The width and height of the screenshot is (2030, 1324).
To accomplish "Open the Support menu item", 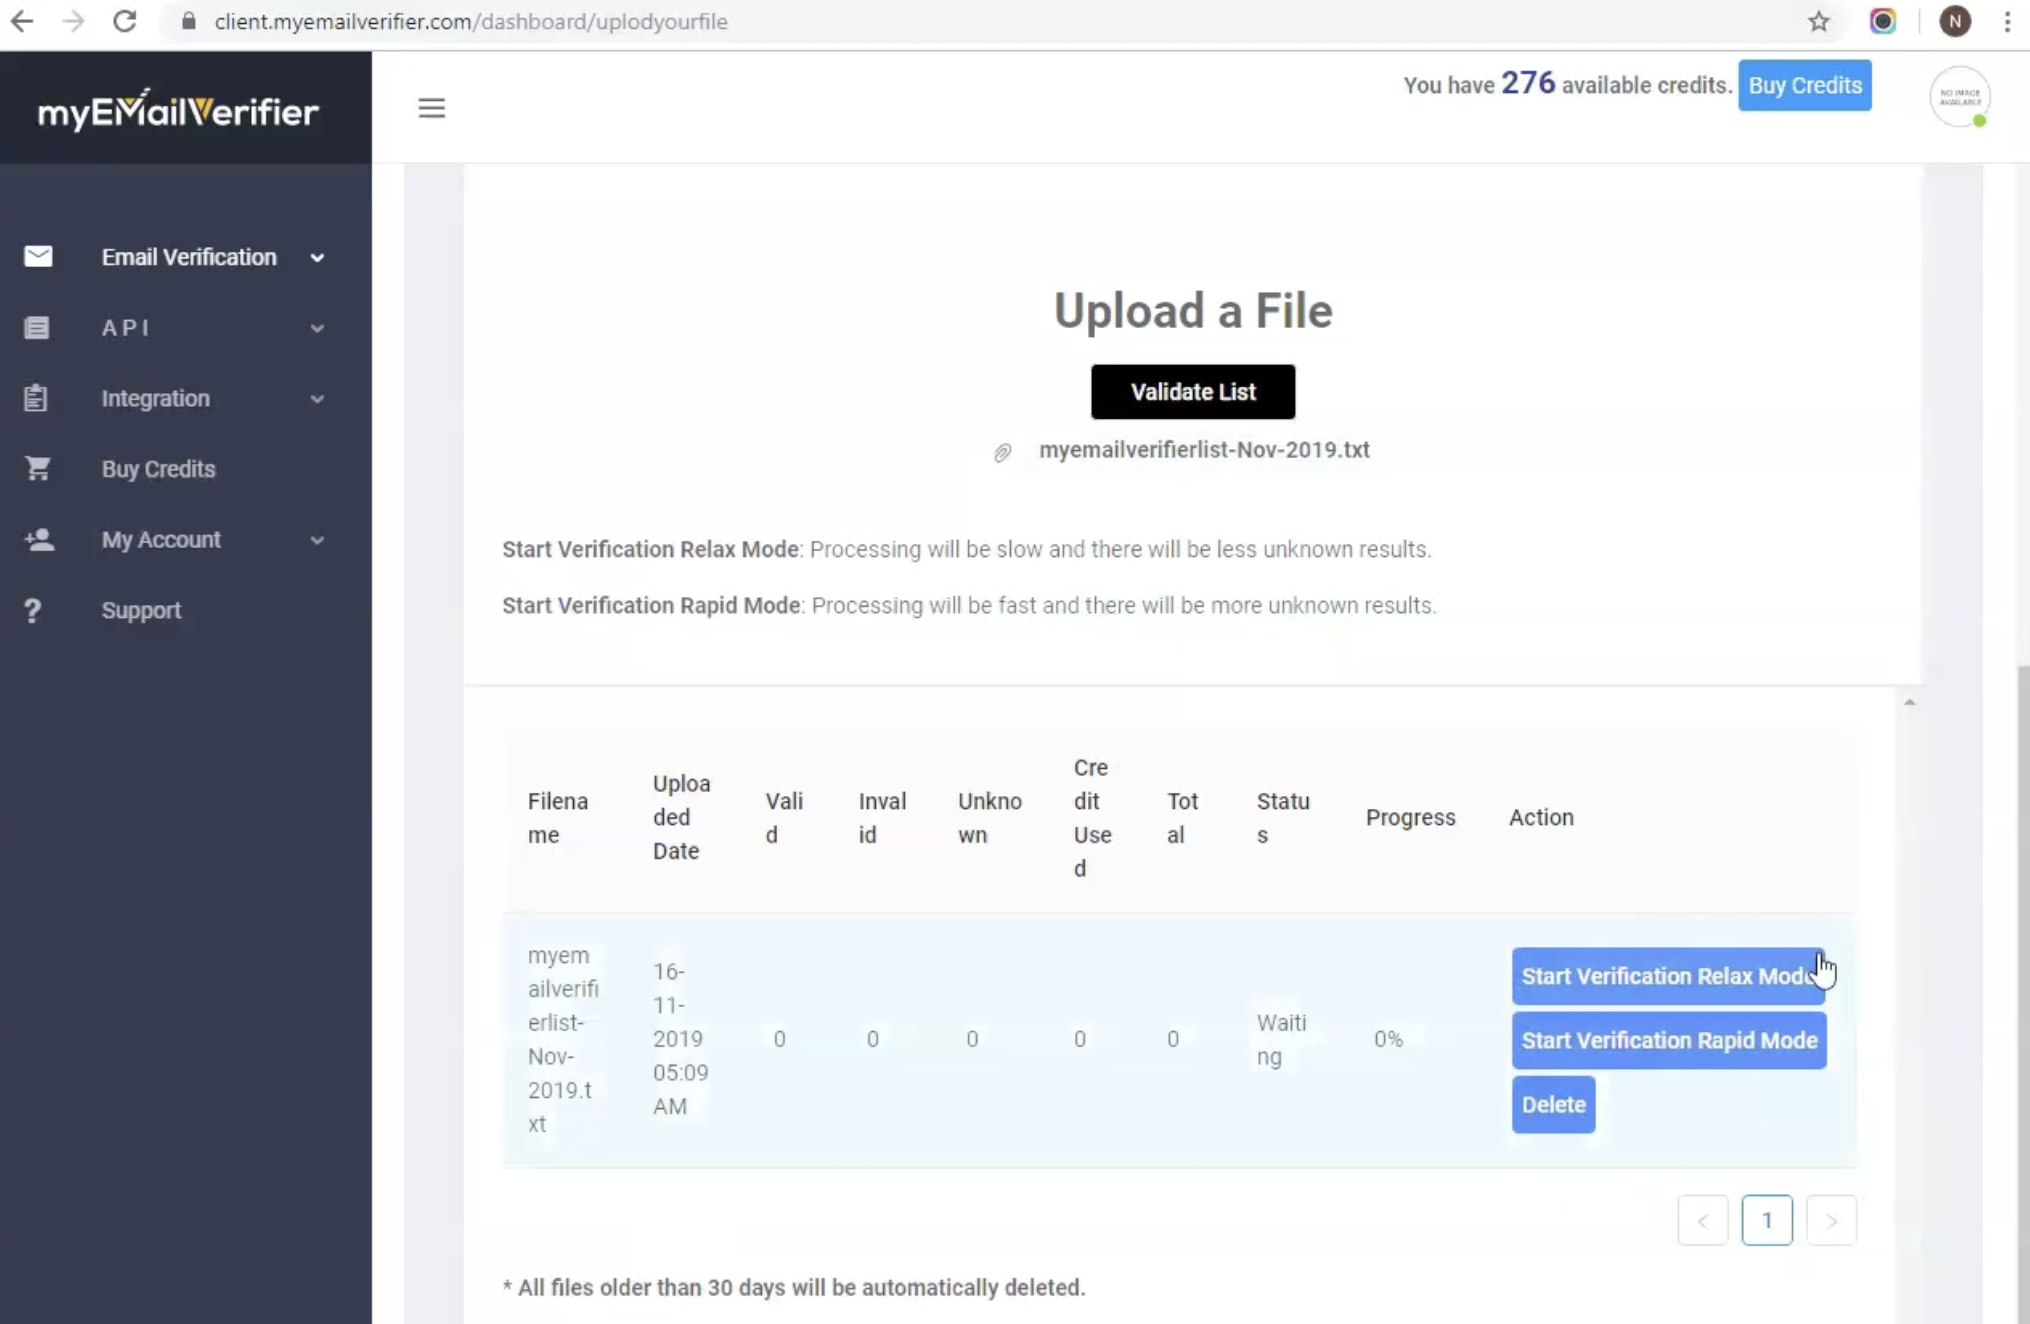I will click(x=141, y=610).
